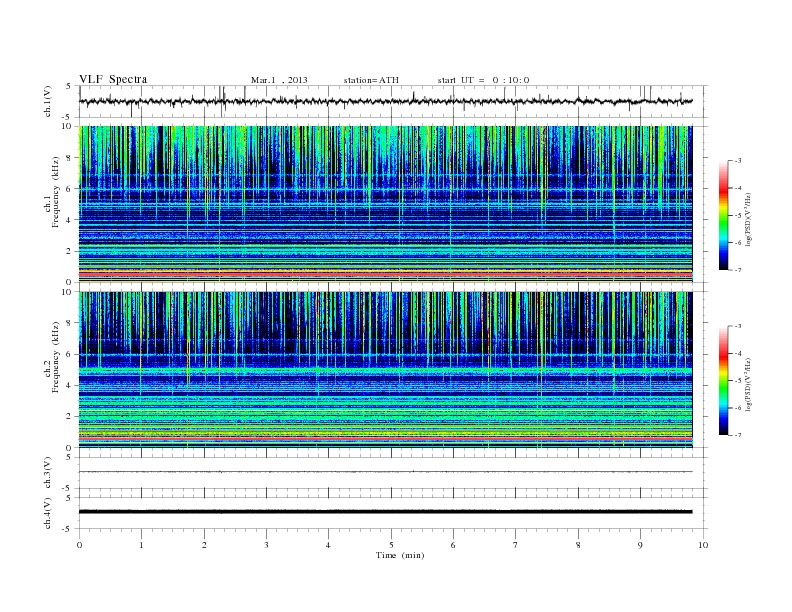Click the thick ch.4 voltage trace
Image resolution: width=792 pixels, height=612 pixels.
[385, 512]
